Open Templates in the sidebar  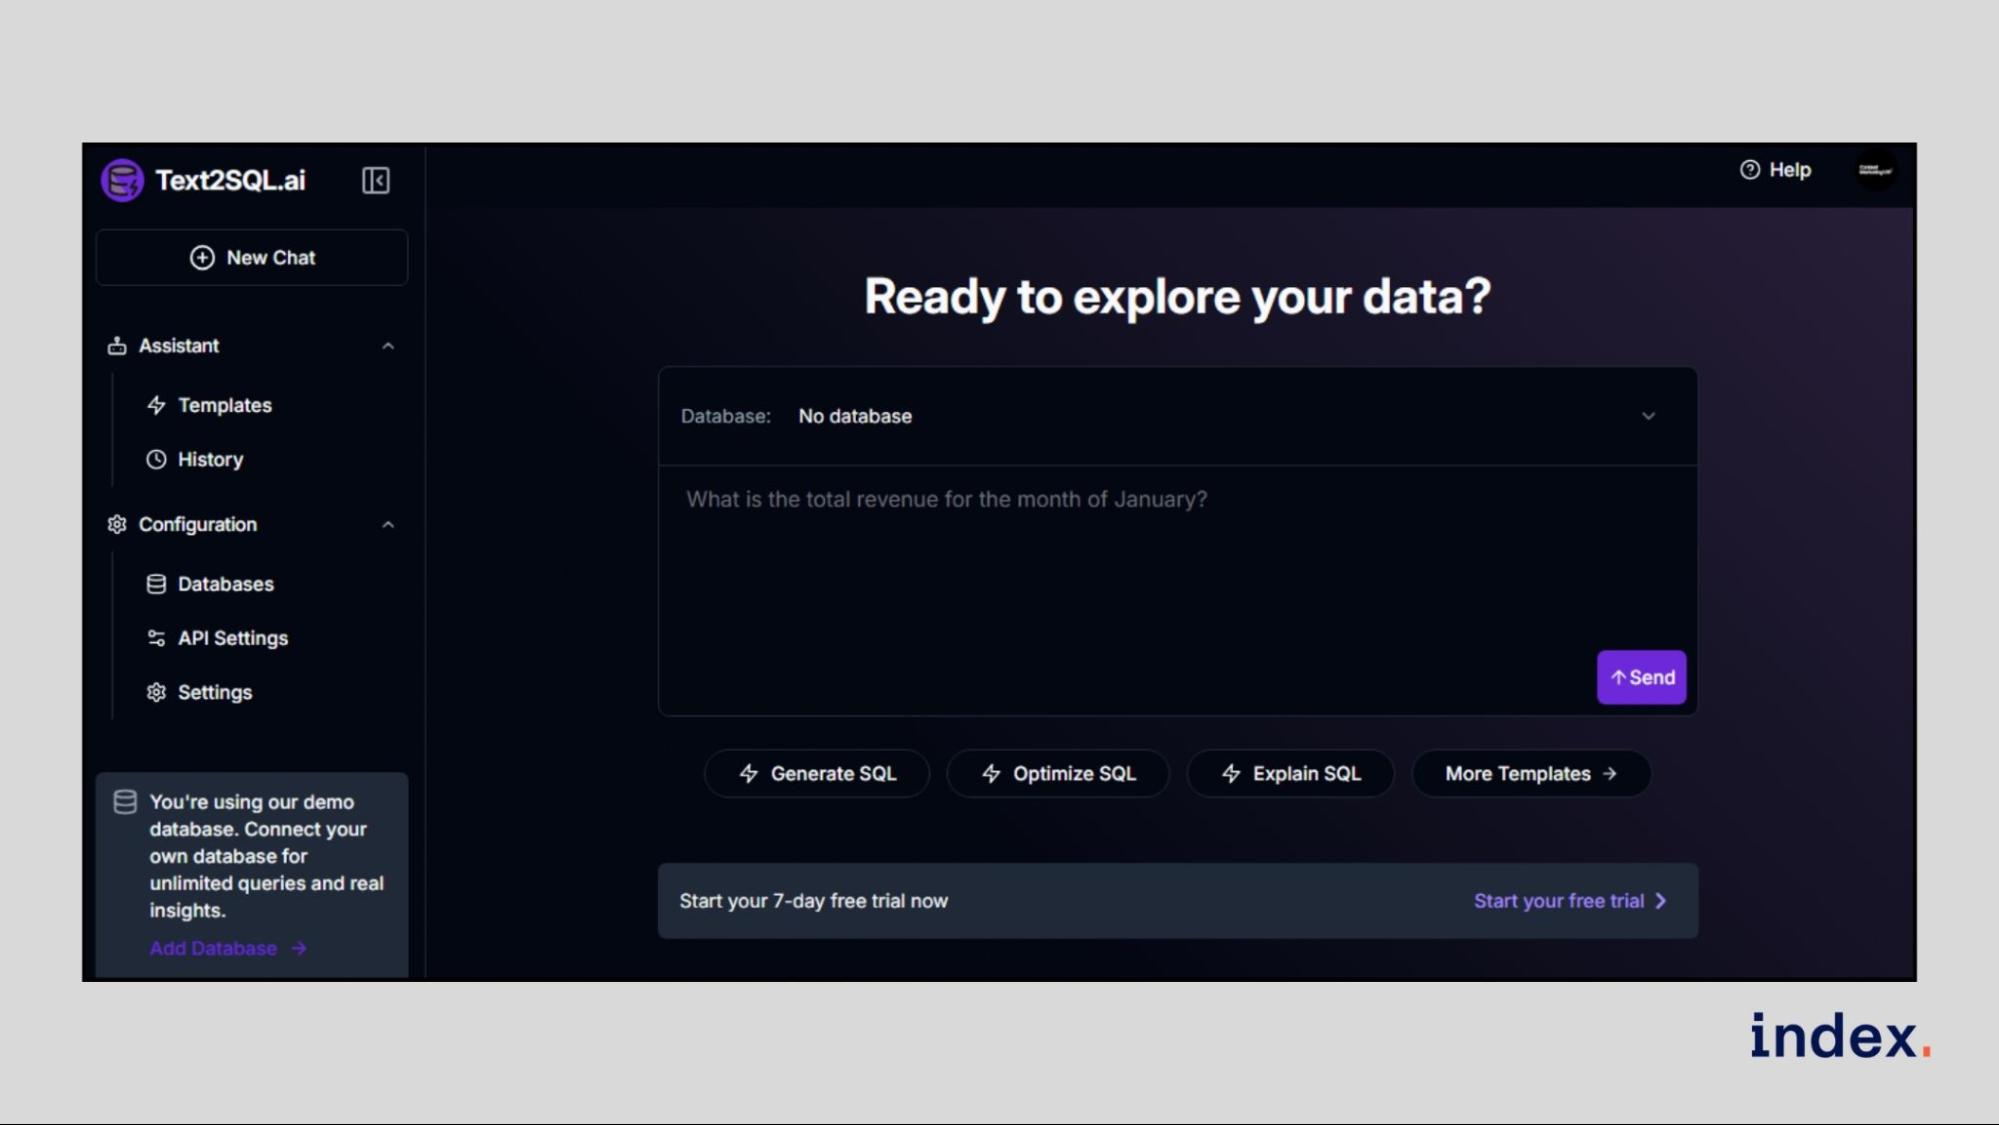click(224, 405)
